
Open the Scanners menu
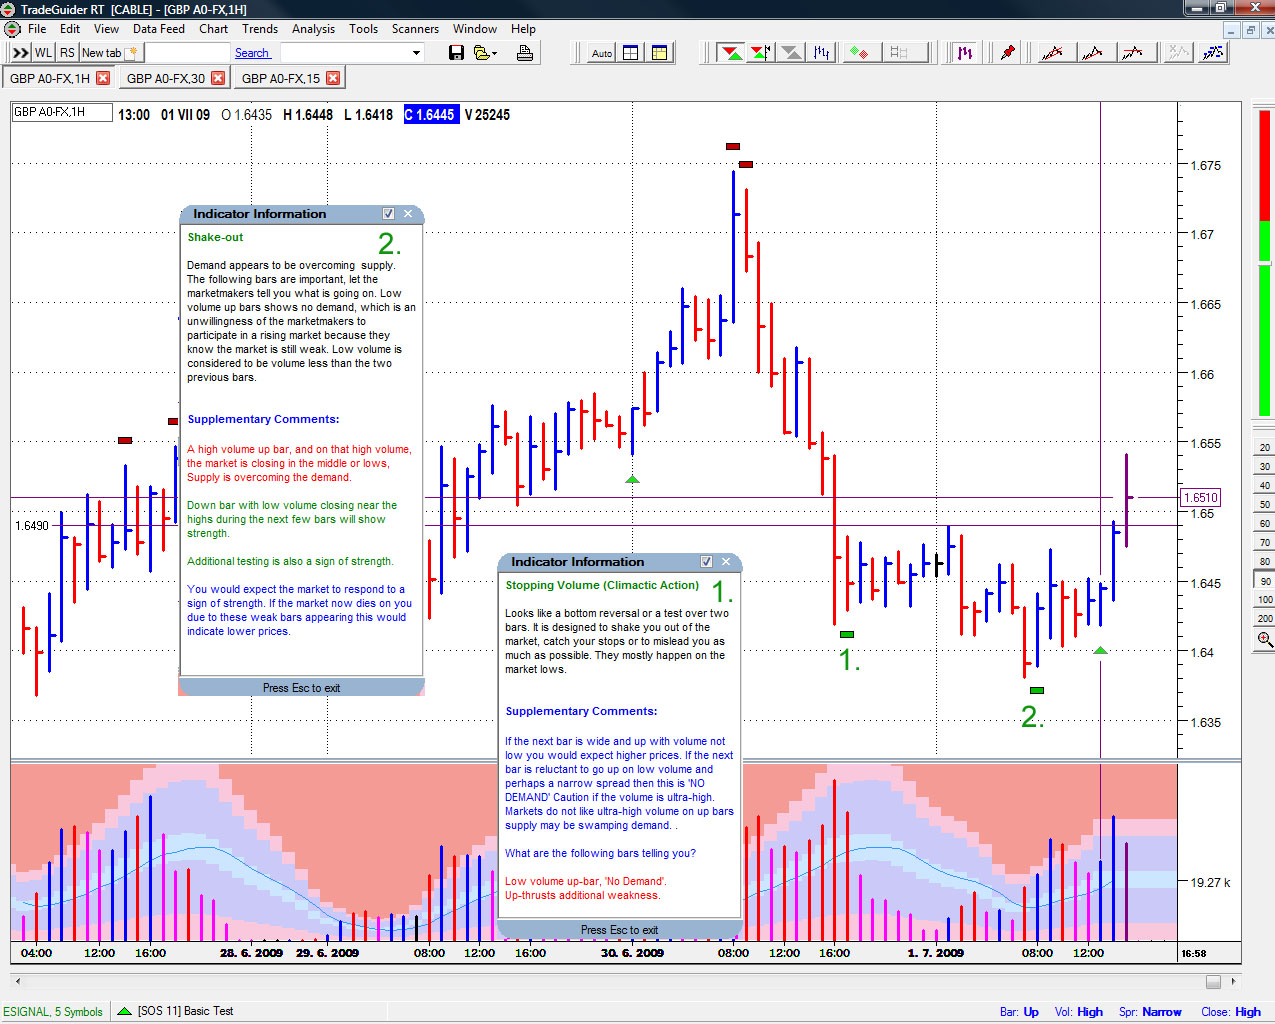[415, 29]
